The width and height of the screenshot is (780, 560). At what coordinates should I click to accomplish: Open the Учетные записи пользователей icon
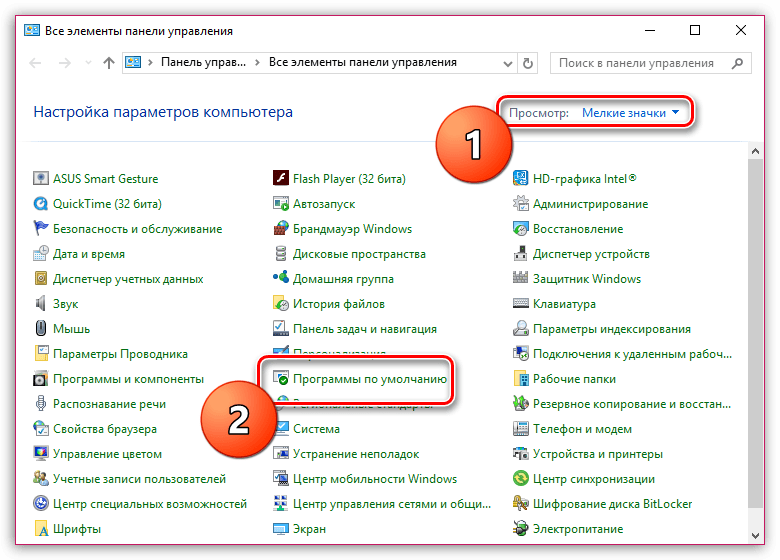(x=40, y=478)
